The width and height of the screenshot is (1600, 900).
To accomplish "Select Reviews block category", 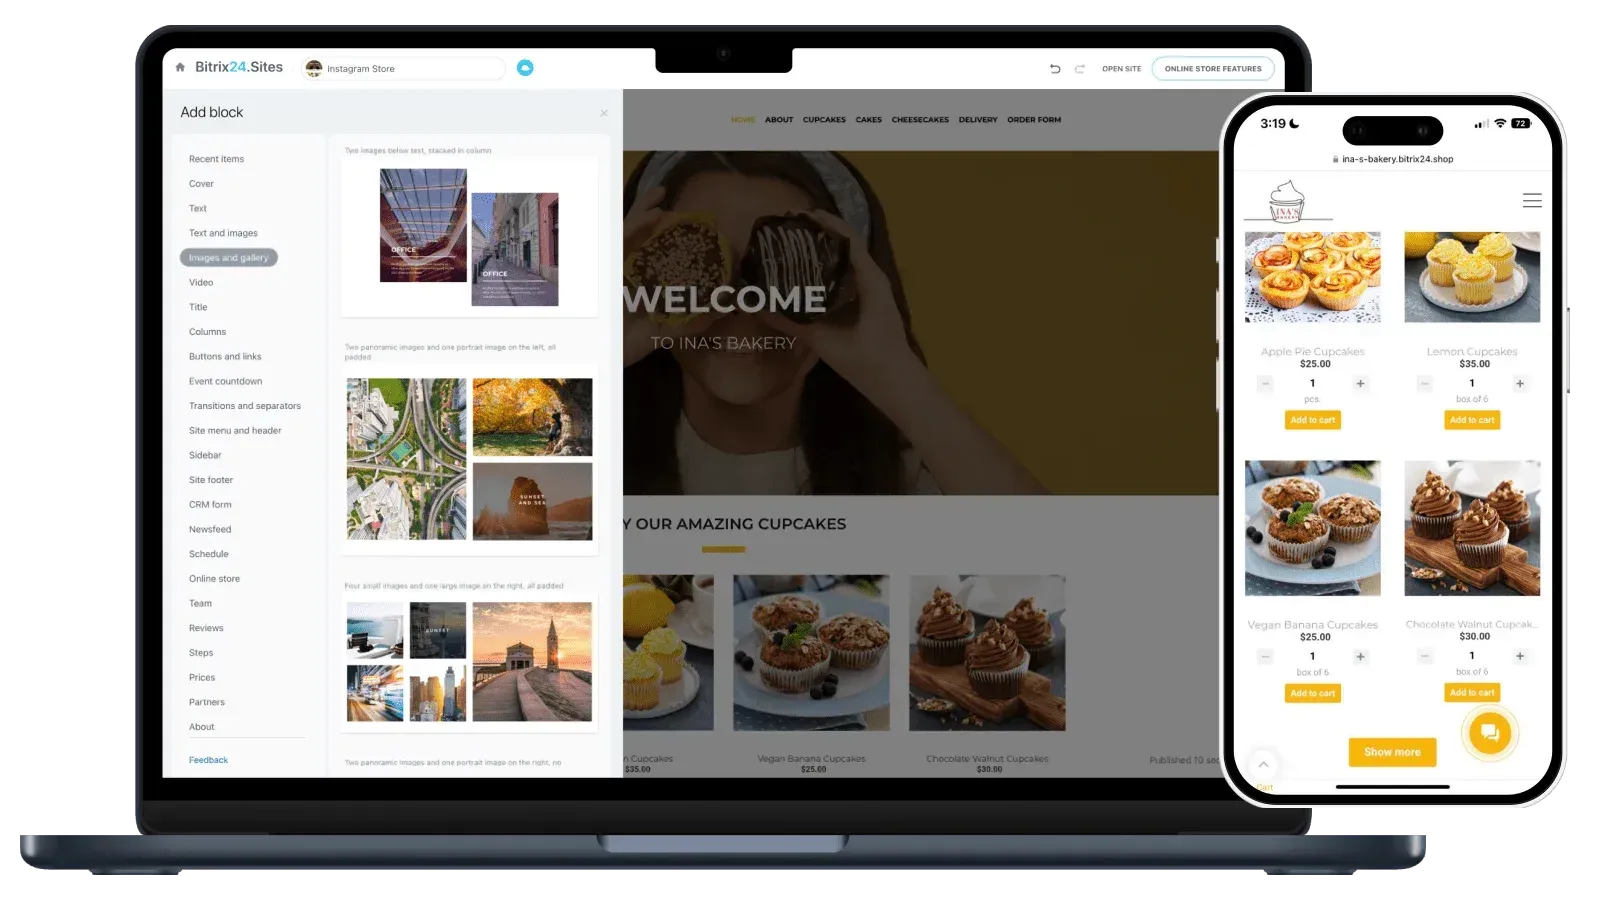I will [x=206, y=628].
